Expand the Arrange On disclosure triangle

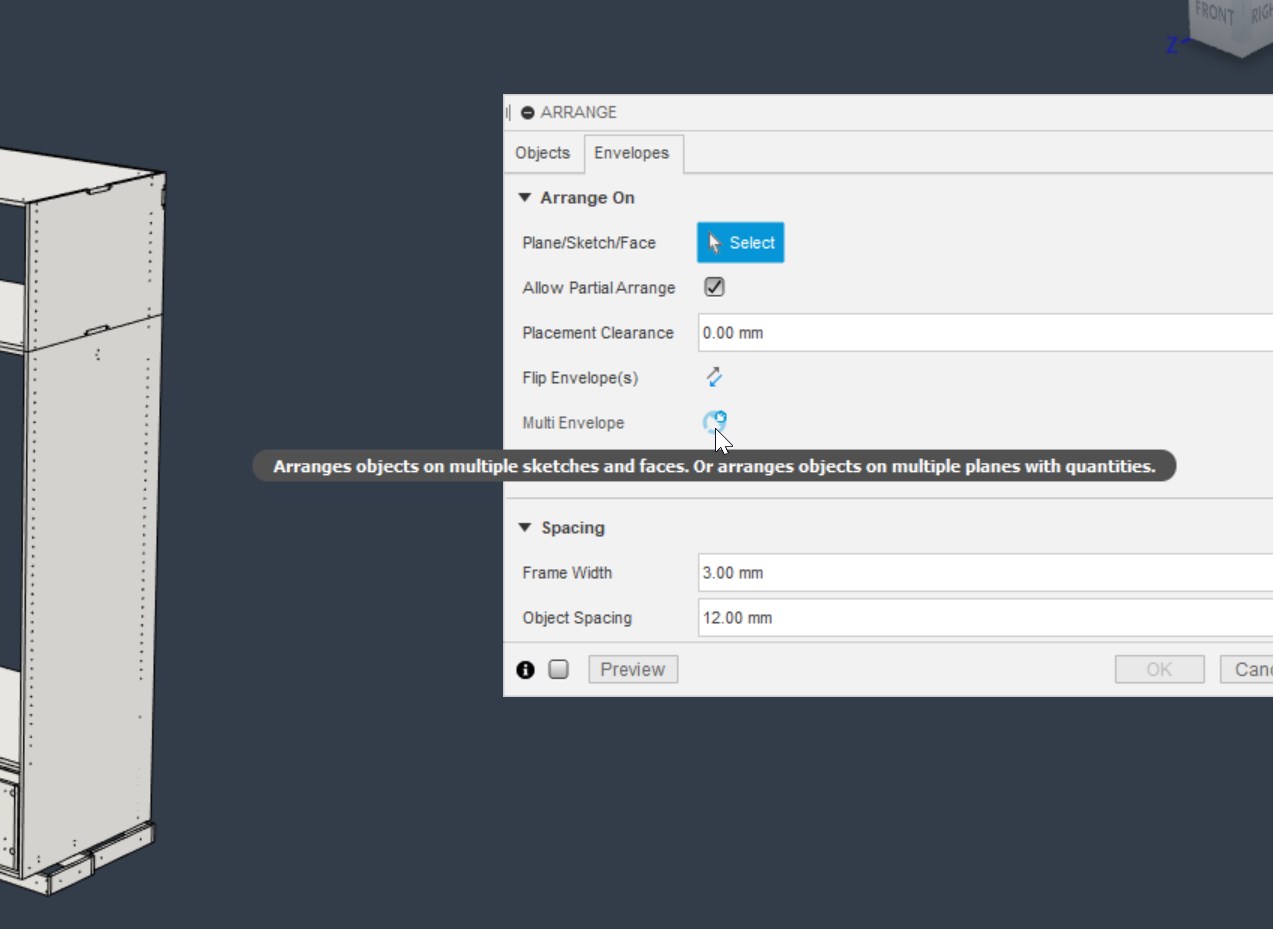point(523,197)
